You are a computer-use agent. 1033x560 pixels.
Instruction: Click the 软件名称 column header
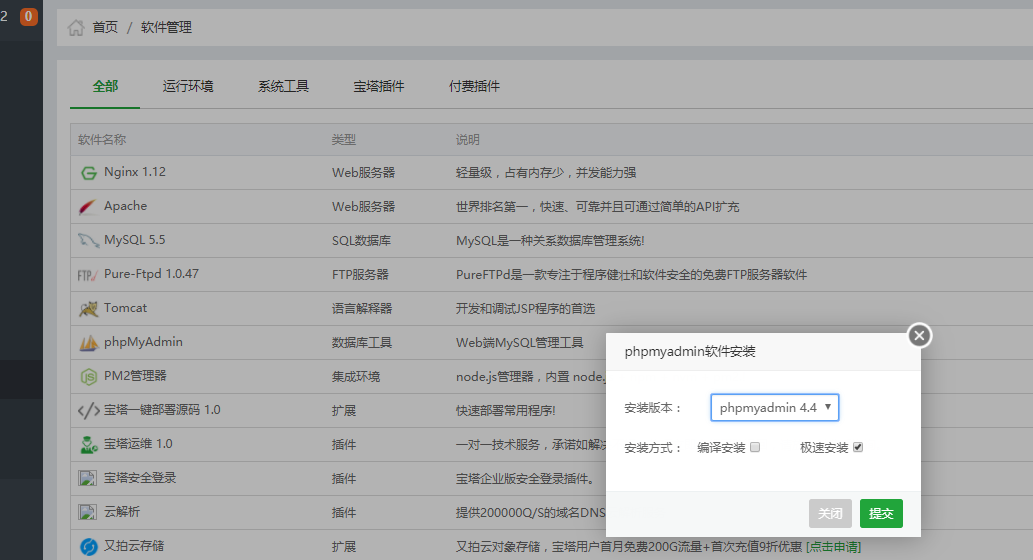click(x=102, y=140)
